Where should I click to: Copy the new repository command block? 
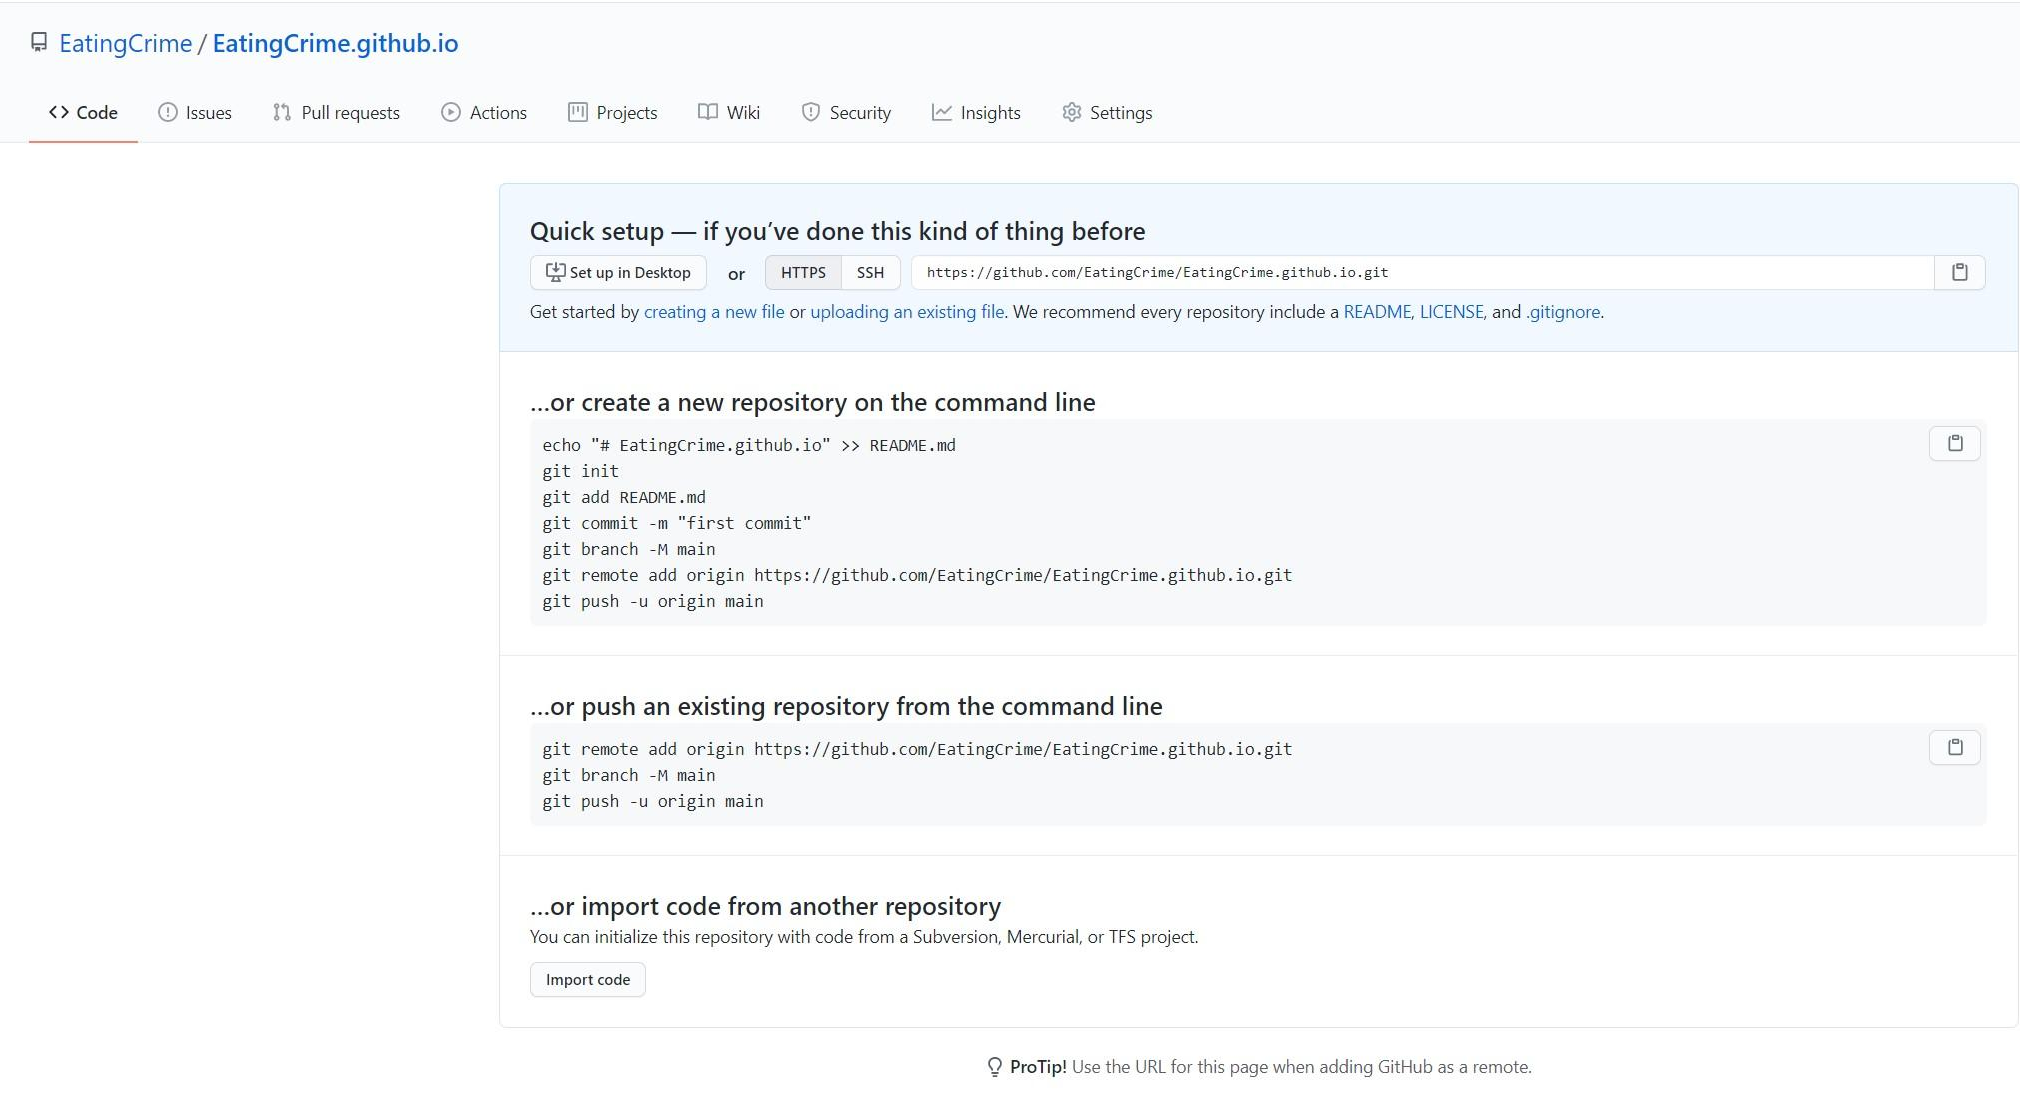point(1954,443)
